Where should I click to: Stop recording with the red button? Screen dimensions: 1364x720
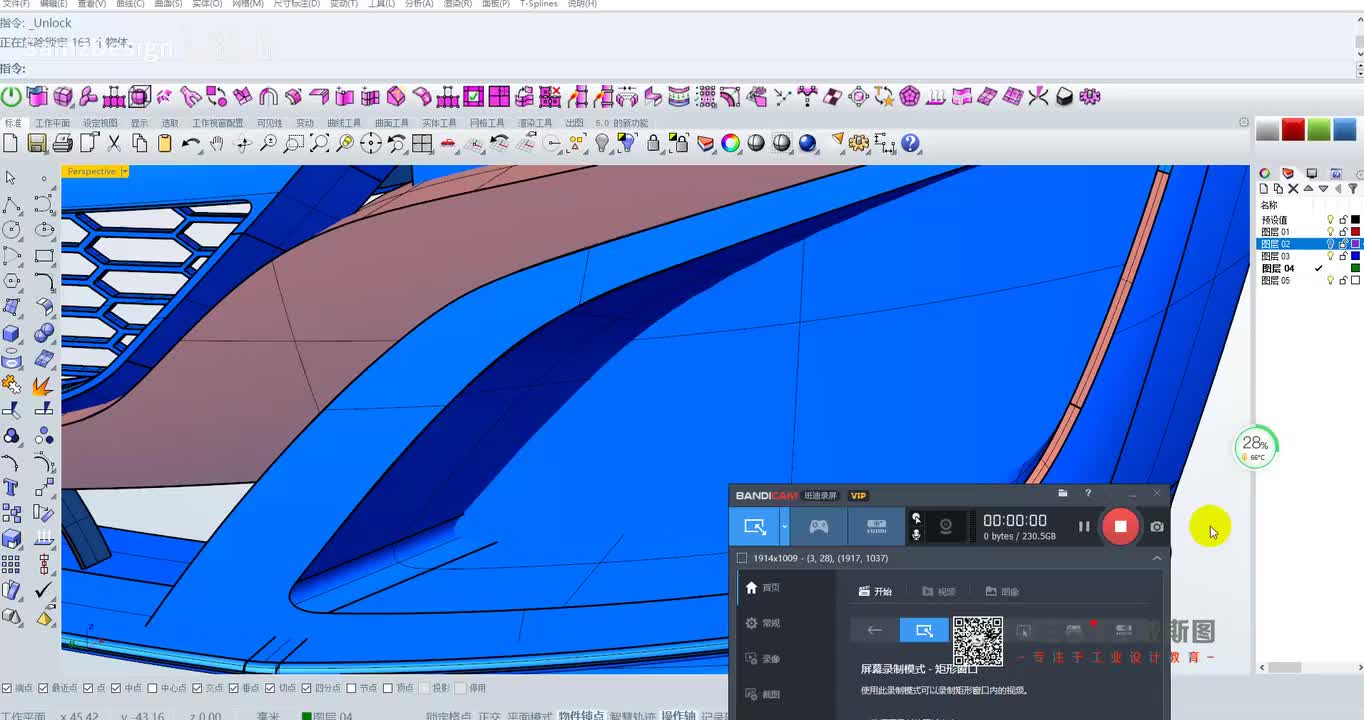[1120, 526]
